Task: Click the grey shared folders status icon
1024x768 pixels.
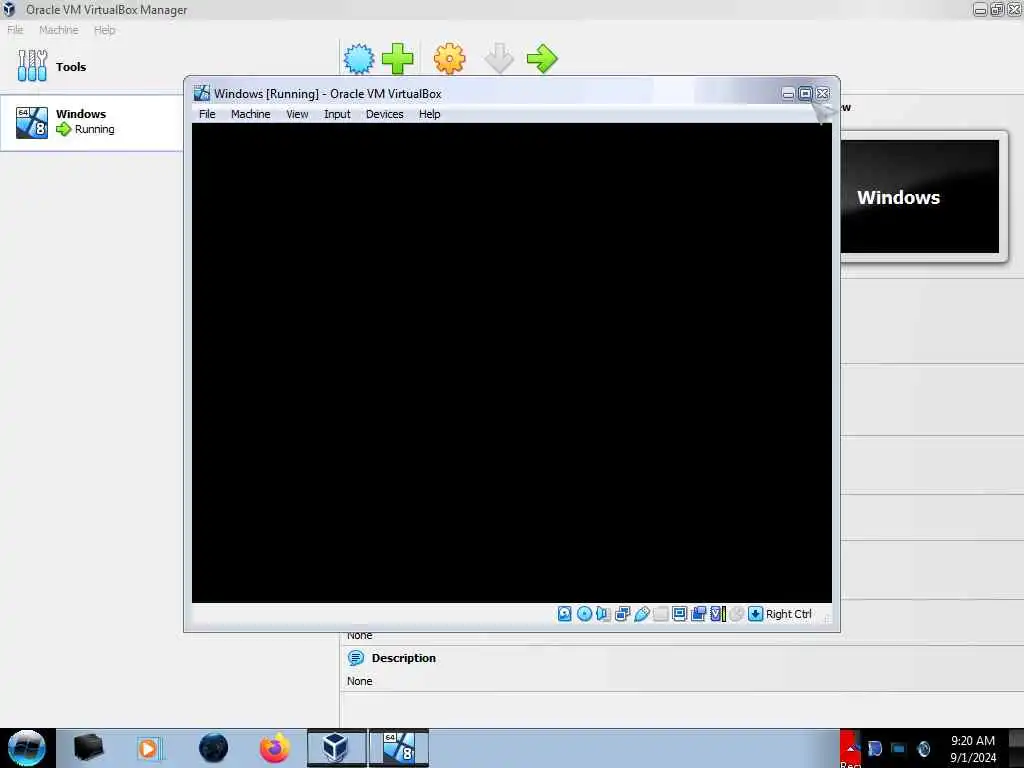Action: pos(661,613)
